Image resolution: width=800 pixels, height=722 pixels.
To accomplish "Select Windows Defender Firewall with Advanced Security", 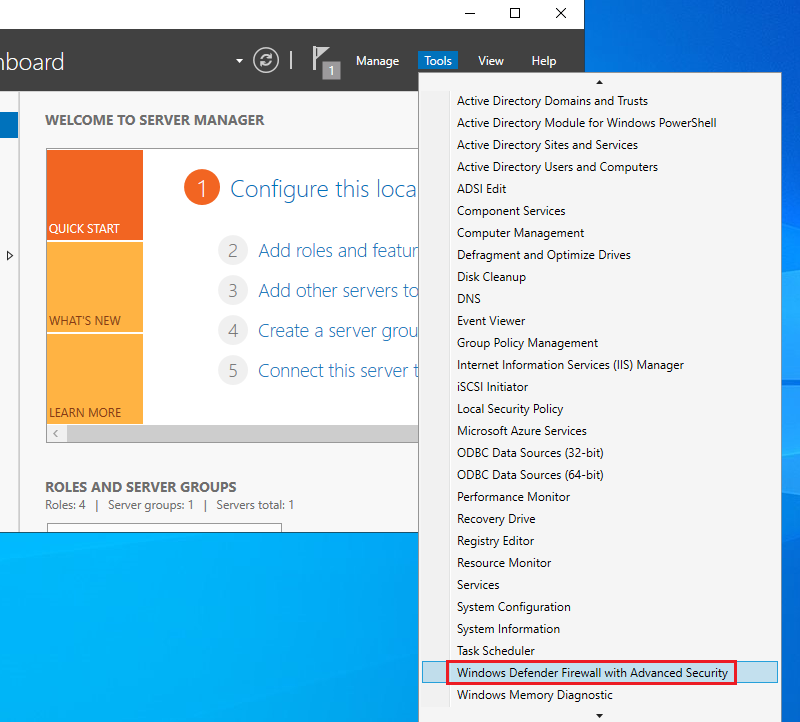I will coord(591,672).
